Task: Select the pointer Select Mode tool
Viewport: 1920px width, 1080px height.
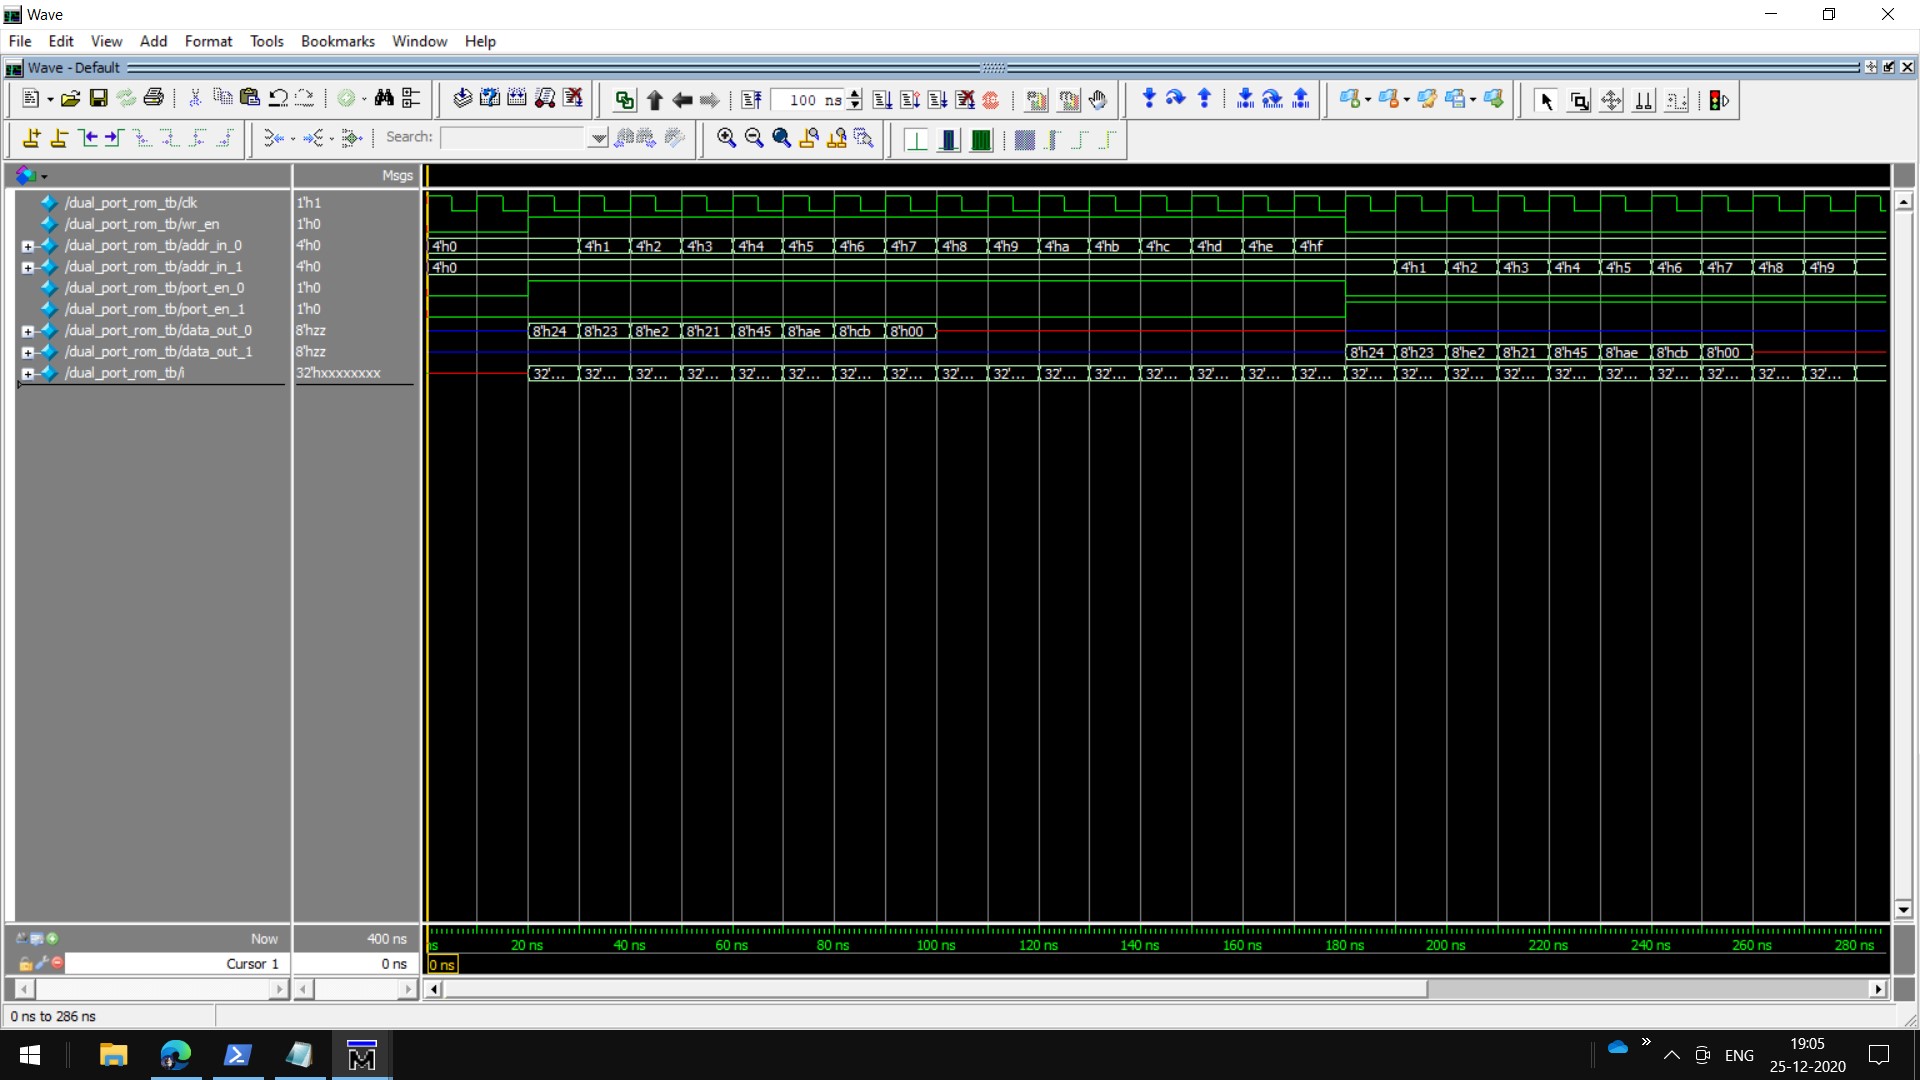Action: [1546, 100]
